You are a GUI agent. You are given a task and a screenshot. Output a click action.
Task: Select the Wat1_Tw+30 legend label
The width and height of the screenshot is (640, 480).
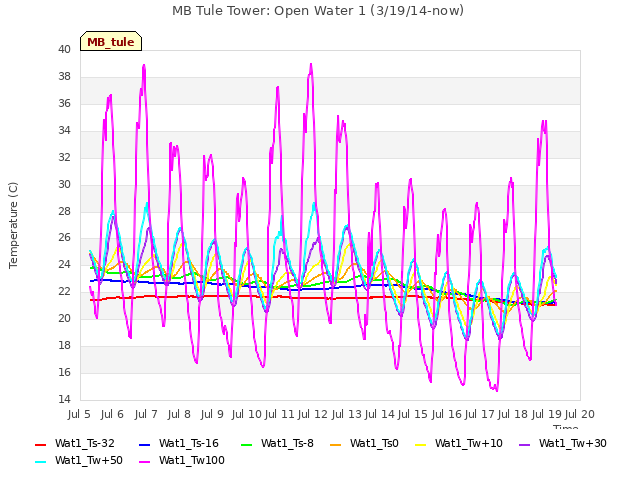[572, 444]
